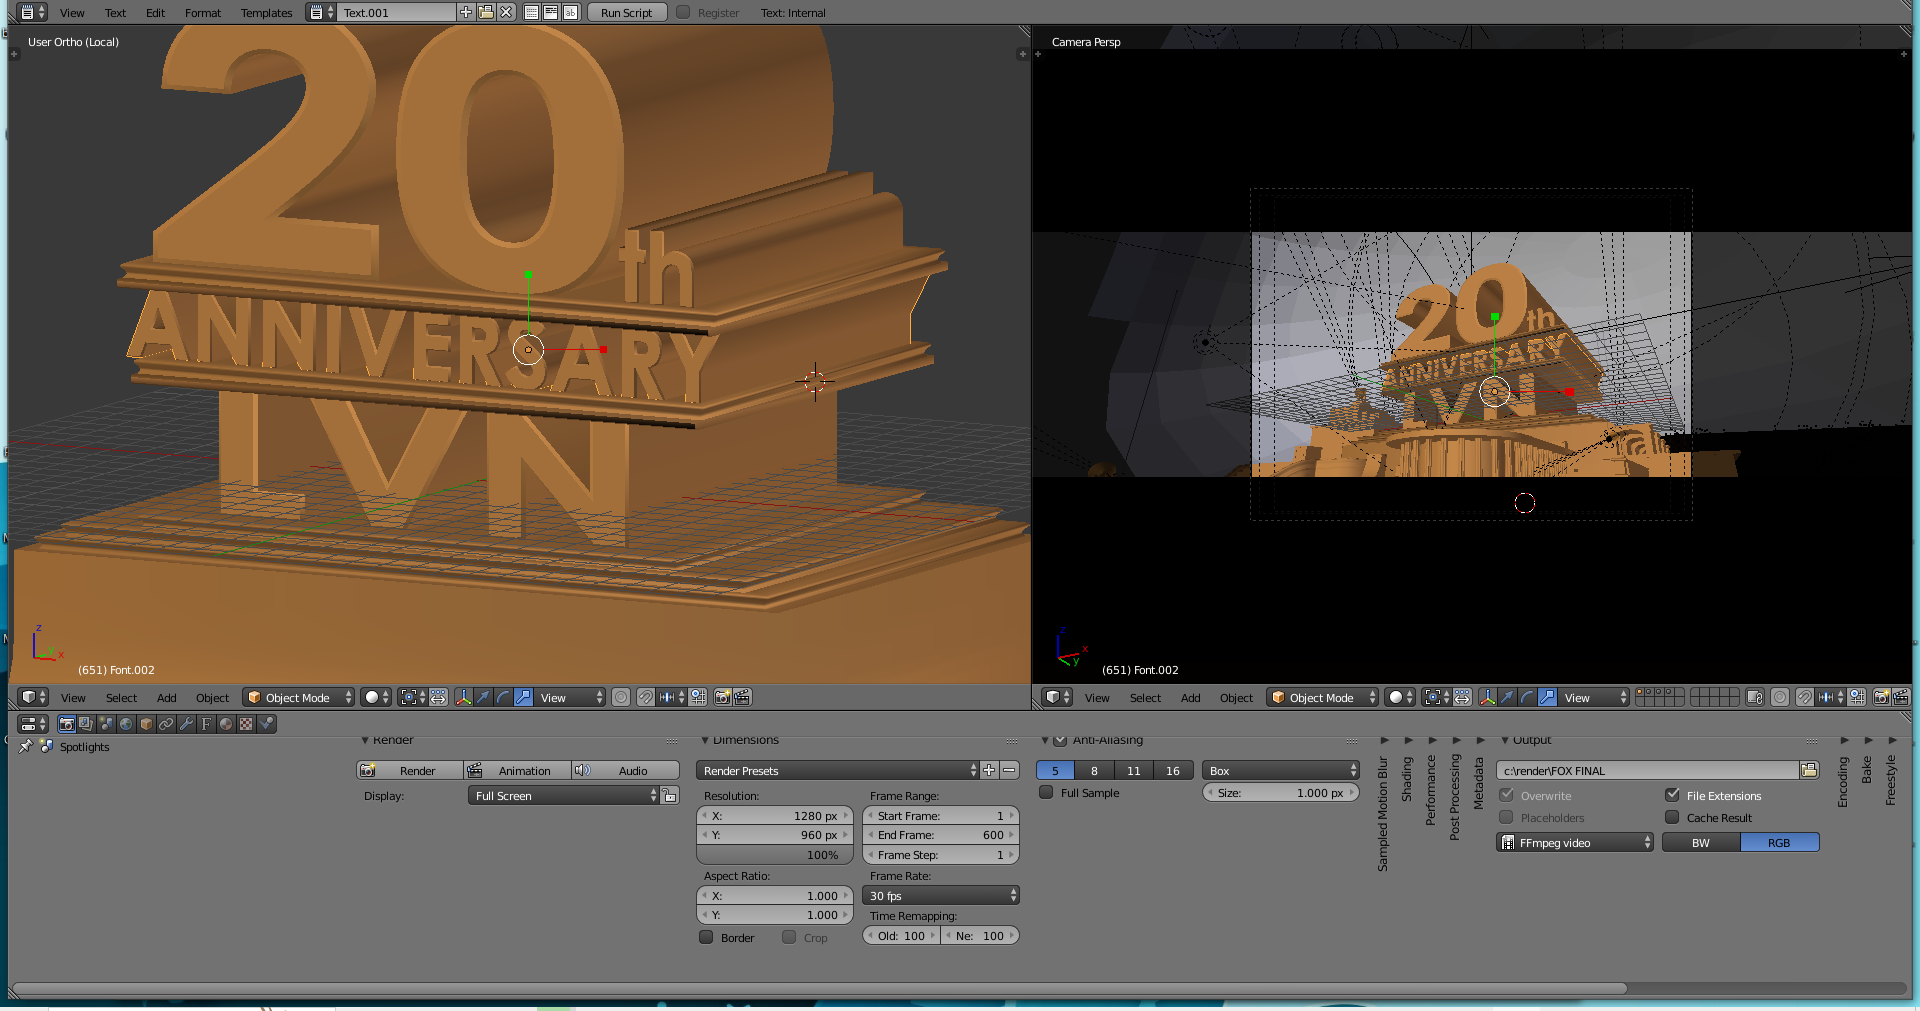Toggle syntax highlighting in the text editor
This screenshot has width=1920, height=1011.
coord(571,13)
